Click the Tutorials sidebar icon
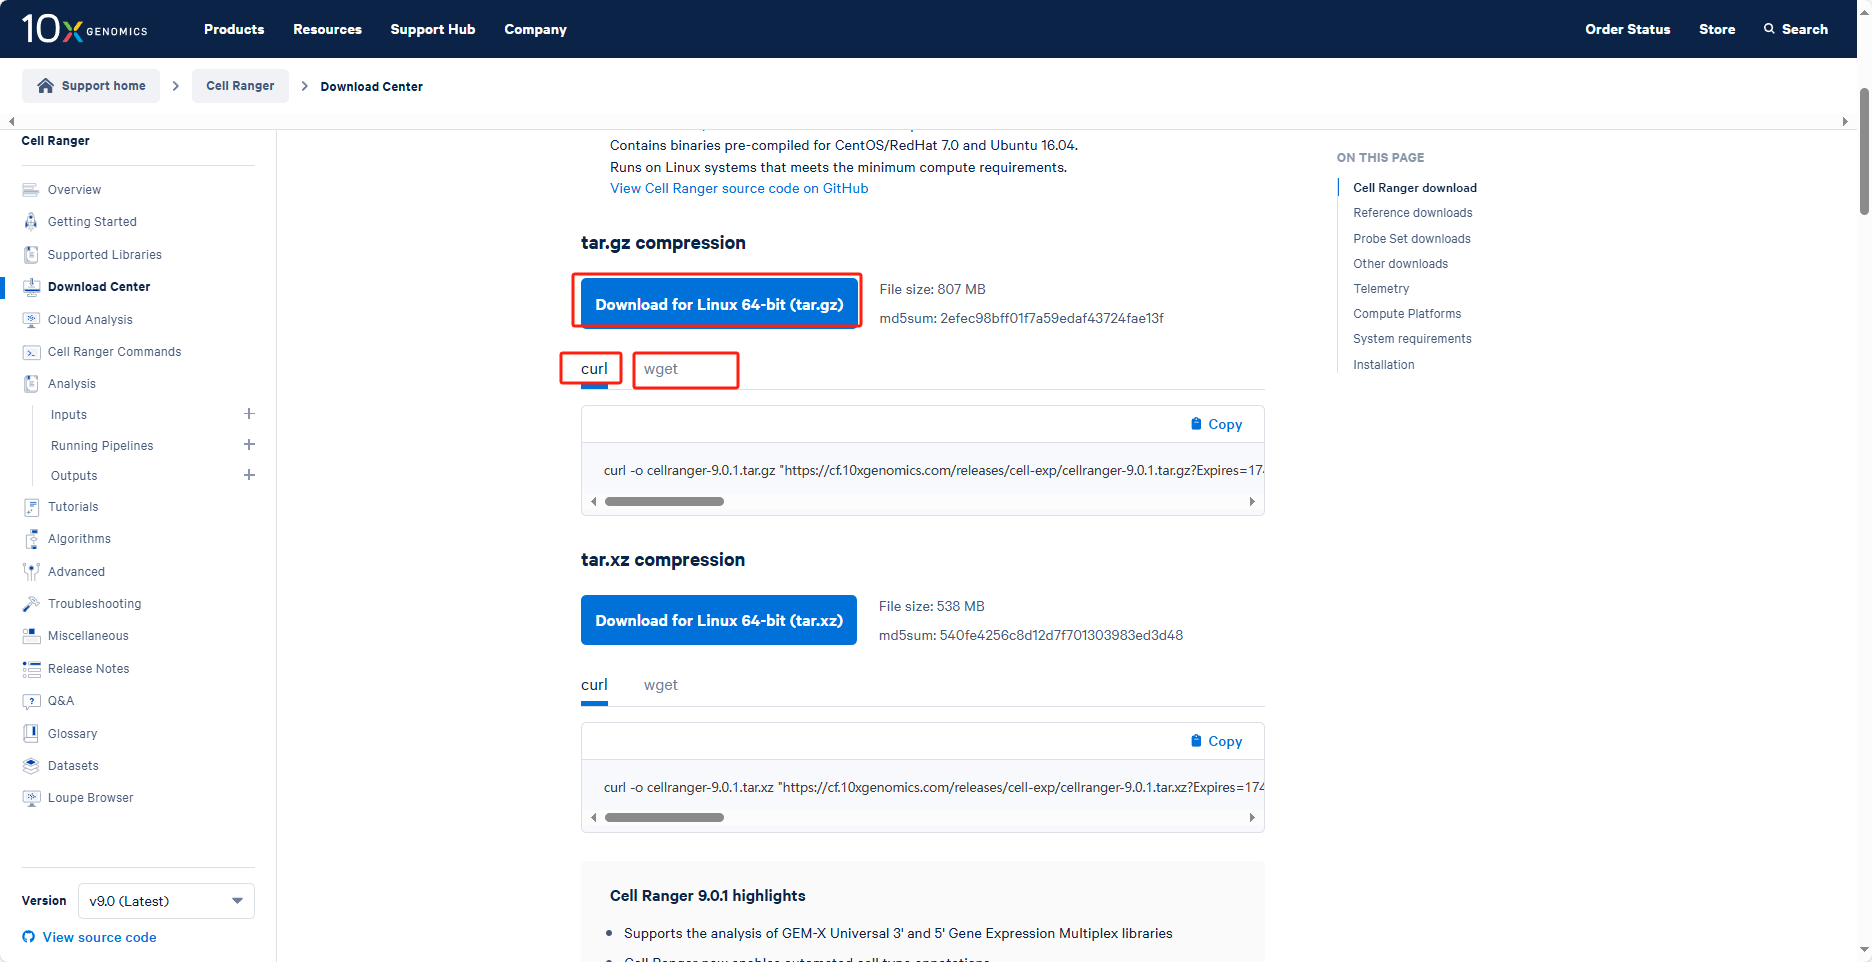Image resolution: width=1872 pixels, height=962 pixels. 31,507
